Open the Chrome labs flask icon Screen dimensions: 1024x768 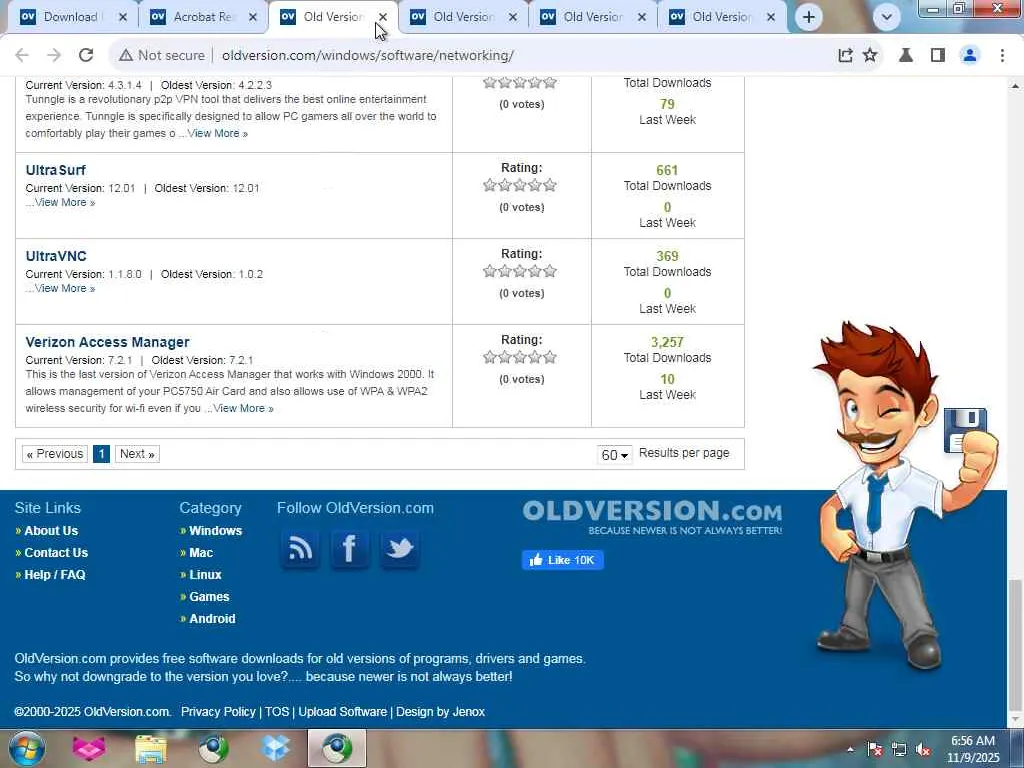906,56
